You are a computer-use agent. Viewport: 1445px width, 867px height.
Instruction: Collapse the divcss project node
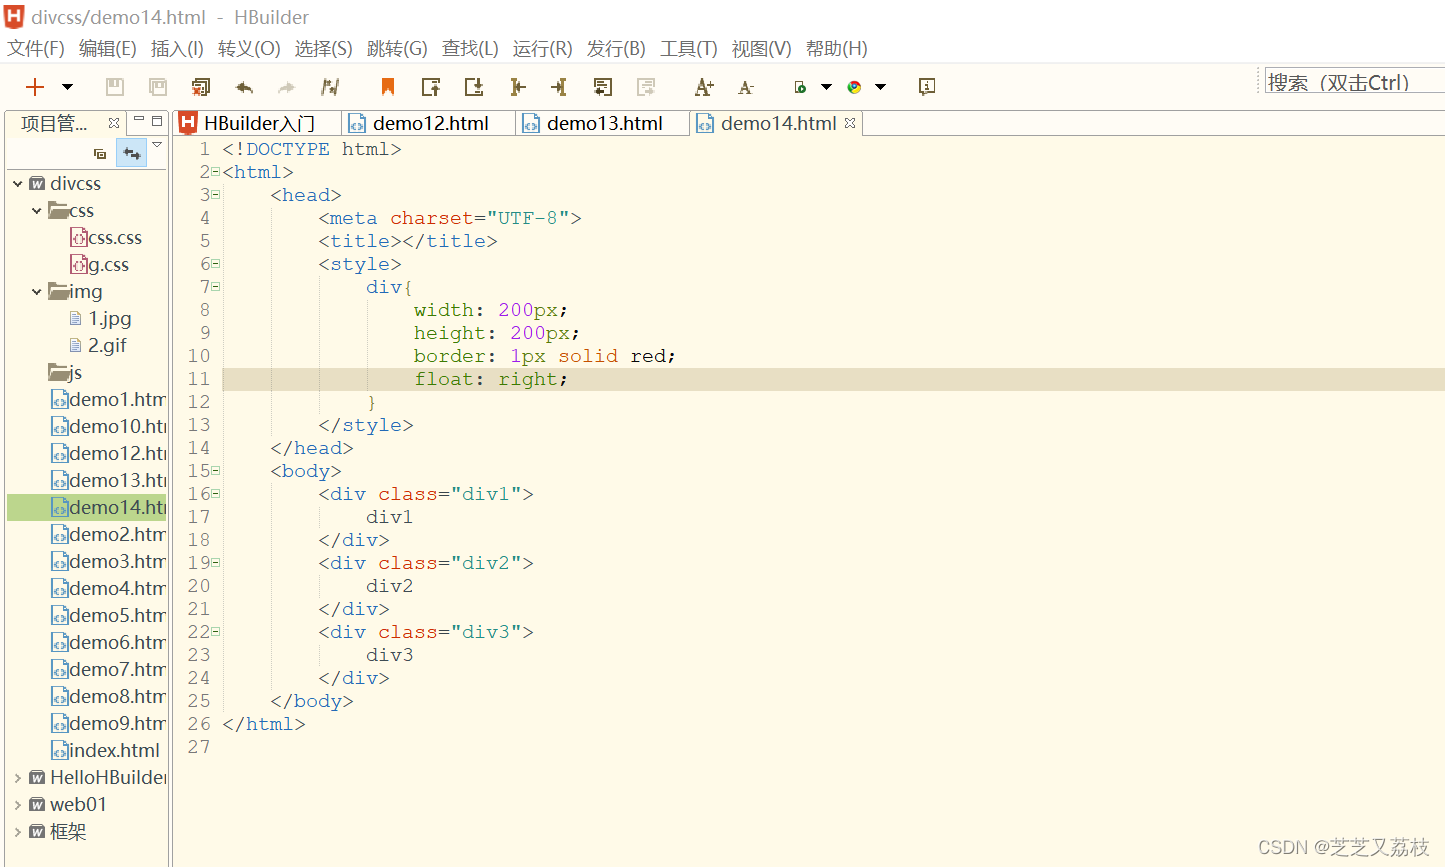click(x=18, y=184)
